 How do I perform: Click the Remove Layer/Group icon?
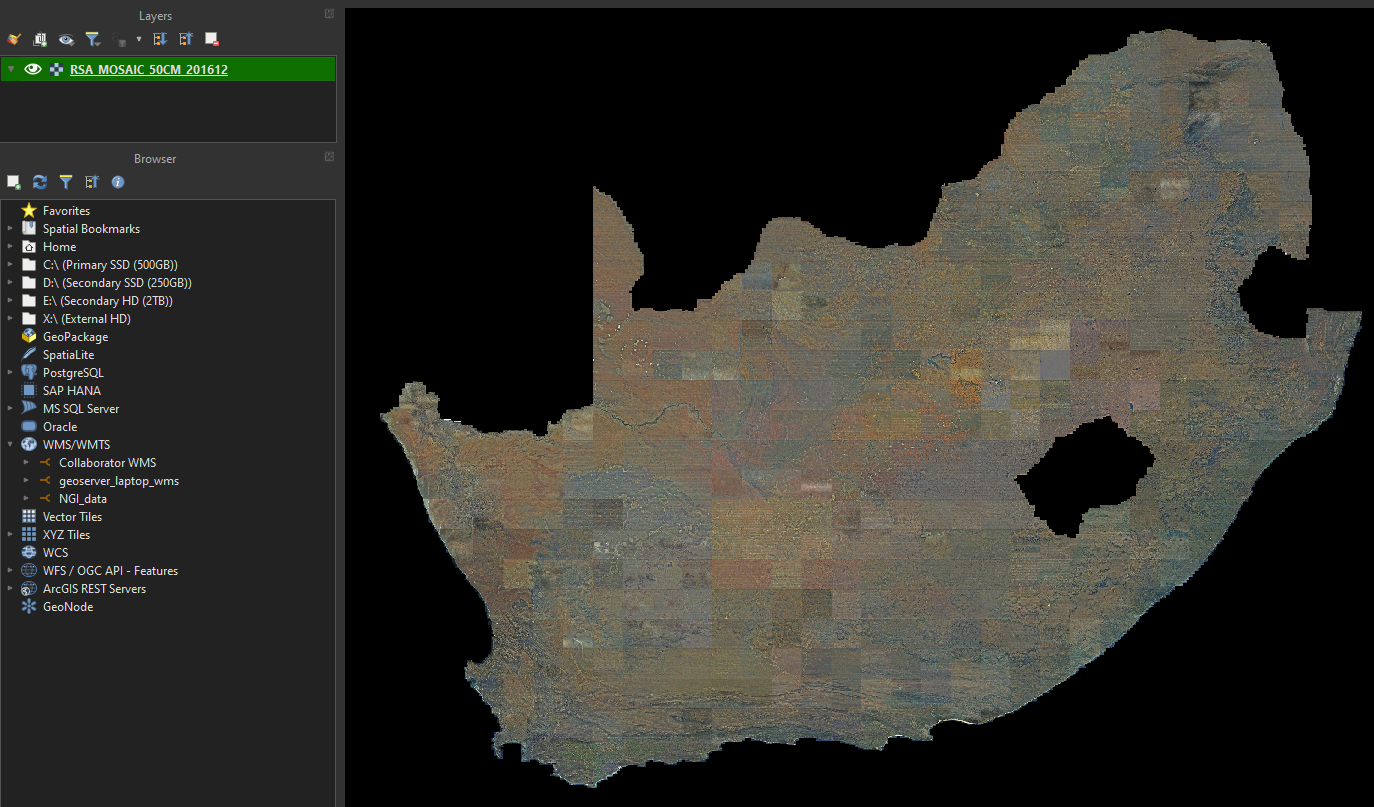(212, 39)
